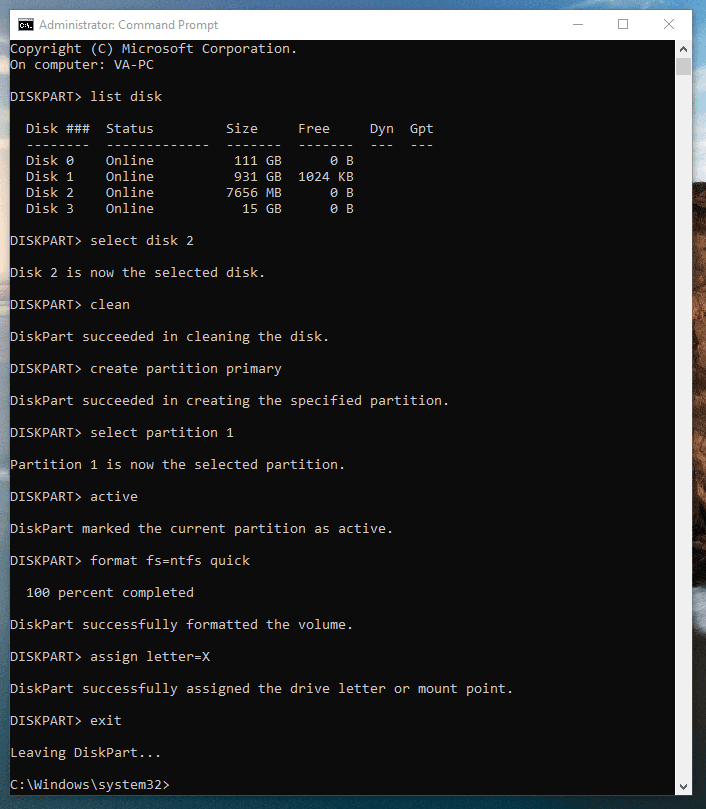Image resolution: width=706 pixels, height=809 pixels.
Task: Click the 'Dyn' column header
Action: [381, 129]
